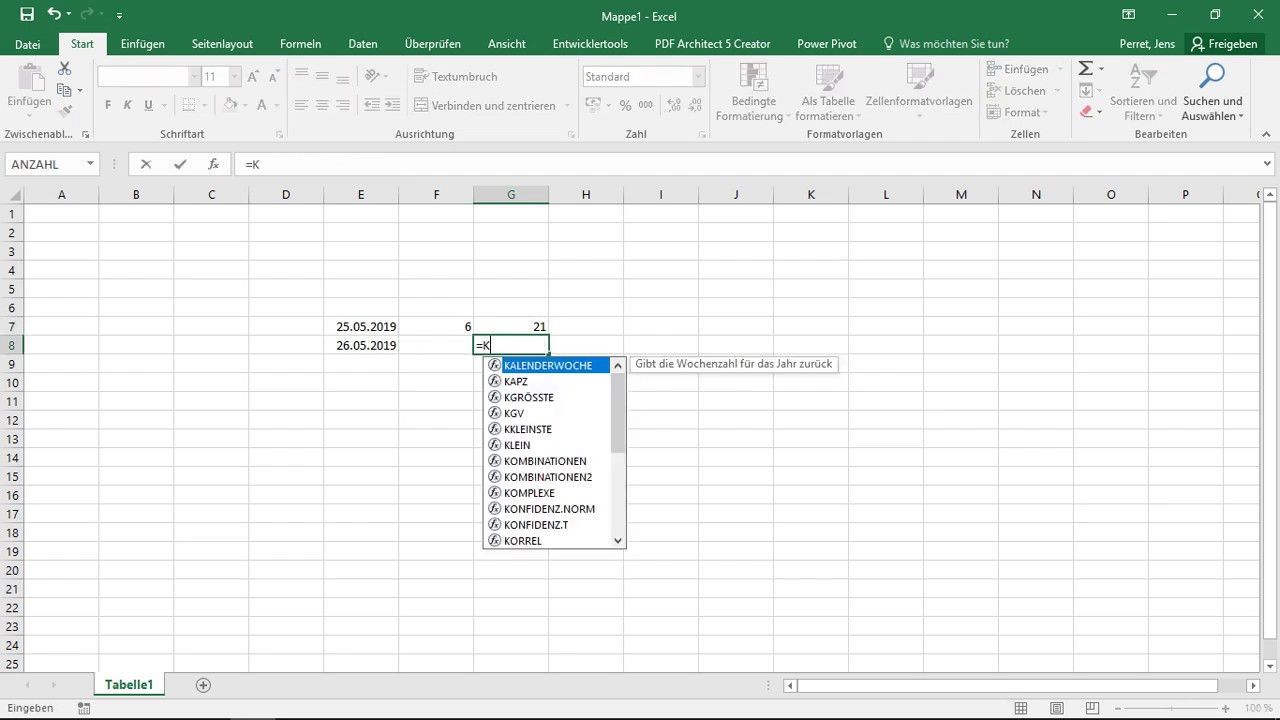The height and width of the screenshot is (720, 1280).
Task: Increase the font size with the larger A
Action: point(253,76)
